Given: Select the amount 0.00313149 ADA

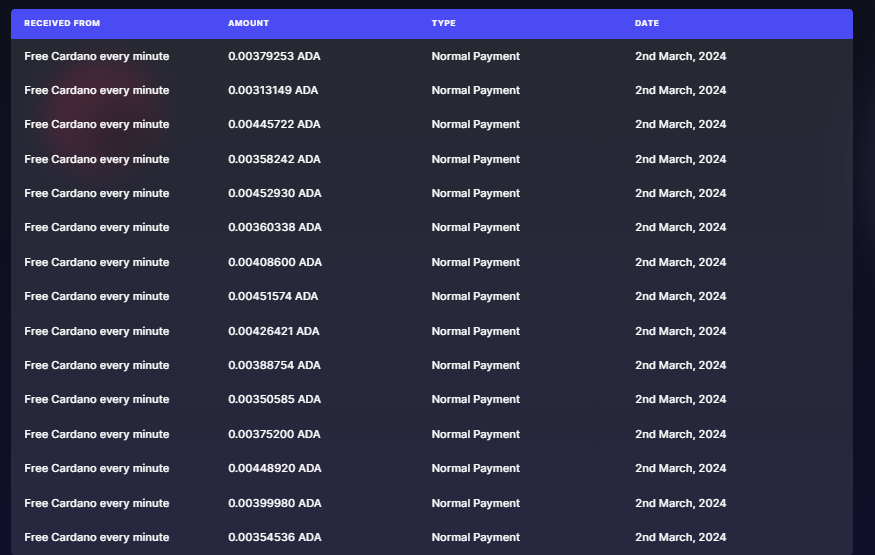Looking at the screenshot, I should (273, 90).
